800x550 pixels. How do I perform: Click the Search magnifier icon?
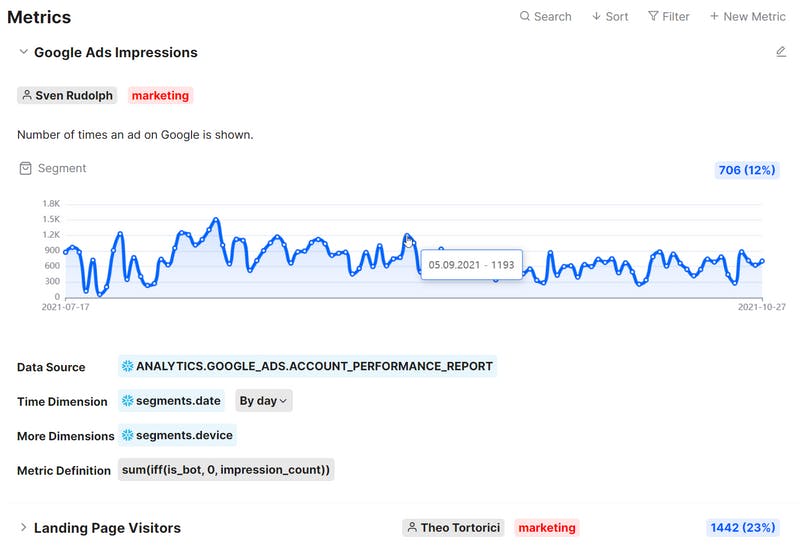(x=525, y=17)
